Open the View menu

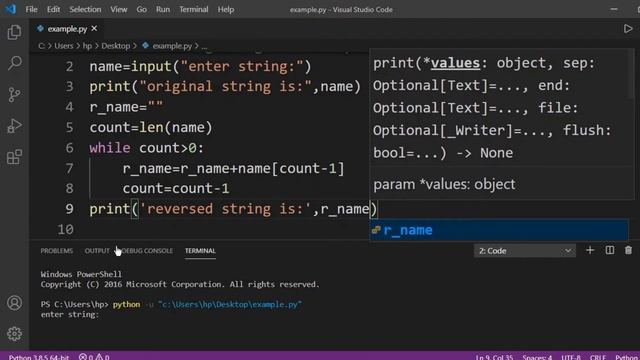pos(118,9)
